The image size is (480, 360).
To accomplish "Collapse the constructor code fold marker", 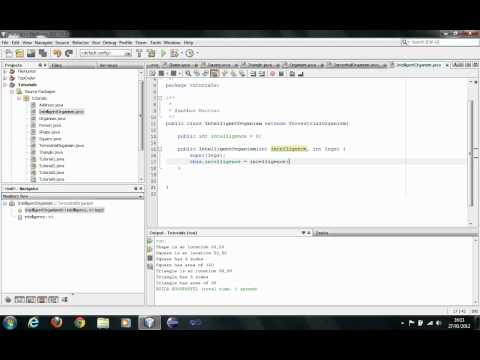I will coord(160,149).
